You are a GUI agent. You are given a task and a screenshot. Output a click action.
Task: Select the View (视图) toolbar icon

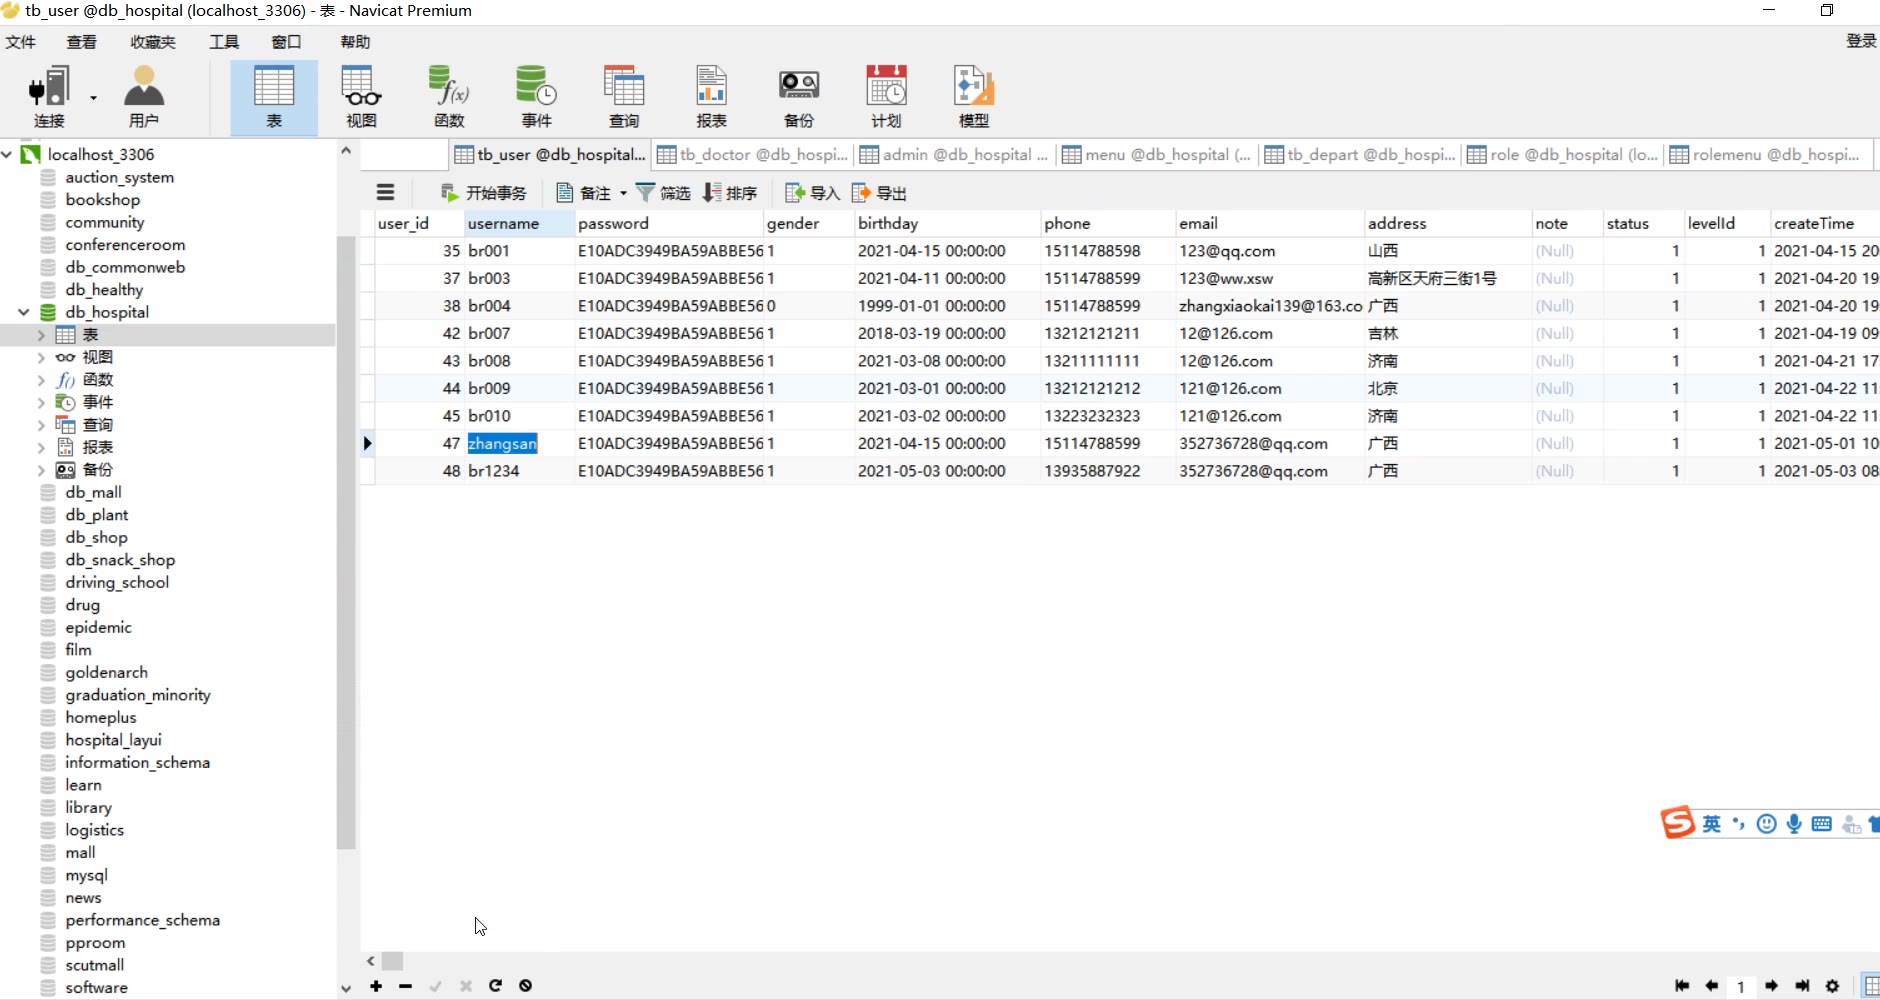(x=361, y=97)
